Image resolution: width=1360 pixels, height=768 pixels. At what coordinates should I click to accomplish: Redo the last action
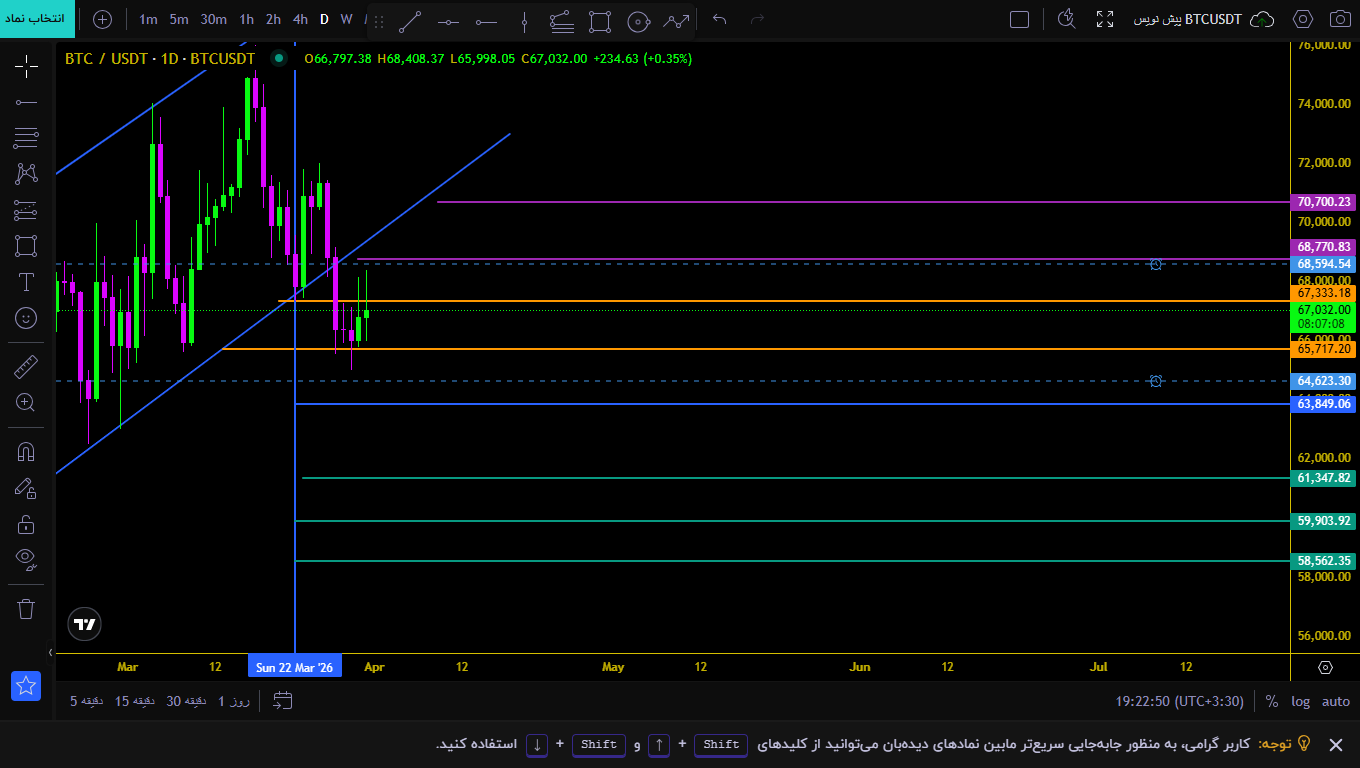[757, 19]
